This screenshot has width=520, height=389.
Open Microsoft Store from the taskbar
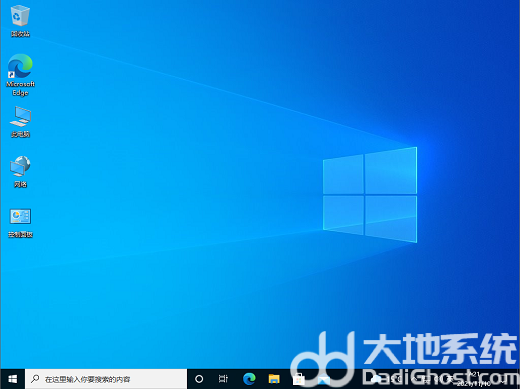click(x=299, y=379)
